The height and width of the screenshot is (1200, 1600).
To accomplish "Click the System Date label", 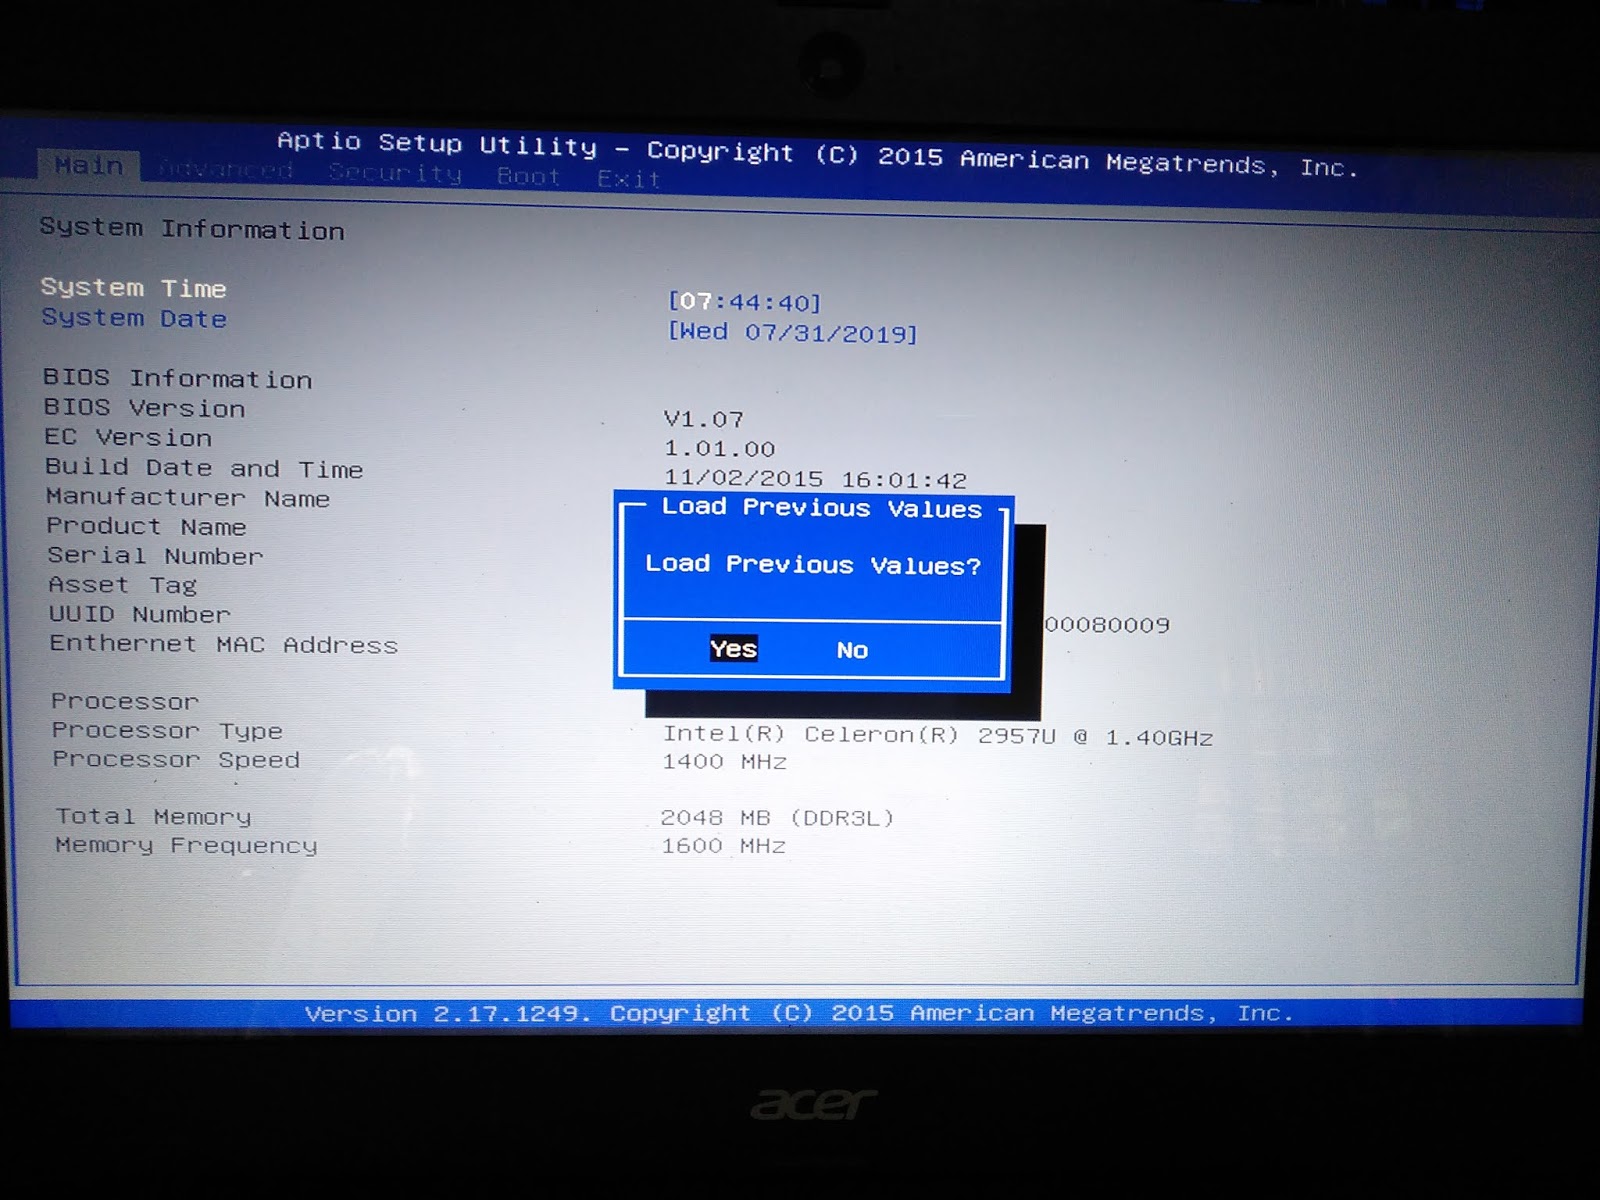I will point(134,318).
